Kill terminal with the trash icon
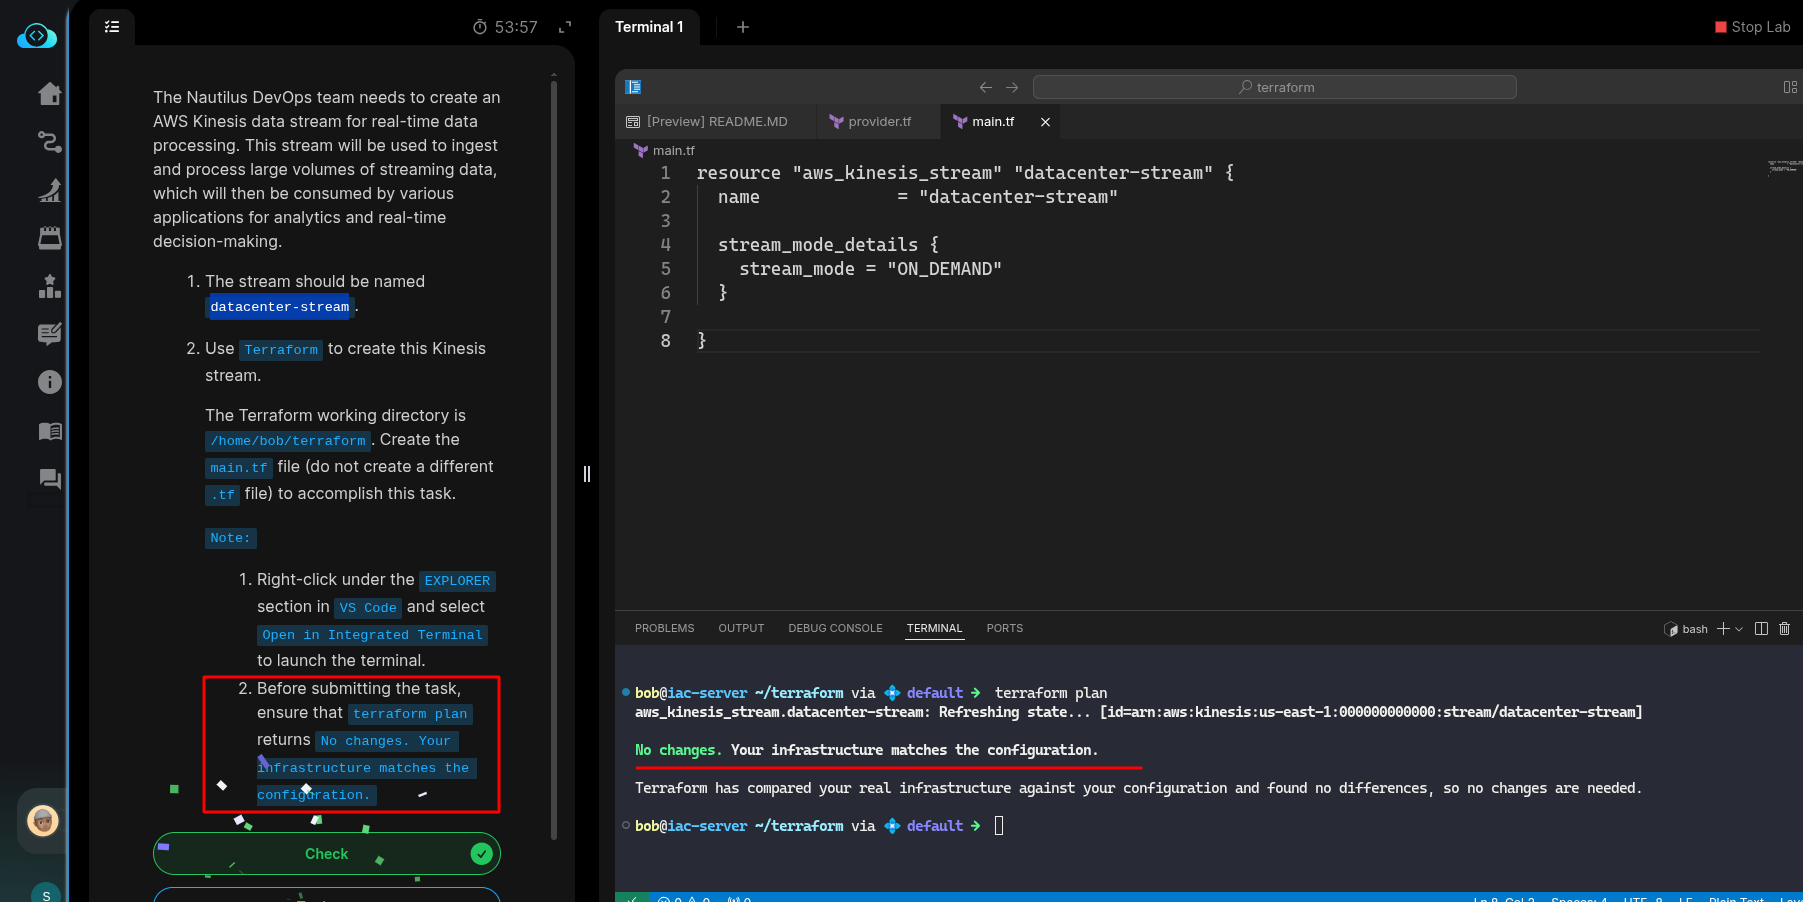 coord(1784,629)
